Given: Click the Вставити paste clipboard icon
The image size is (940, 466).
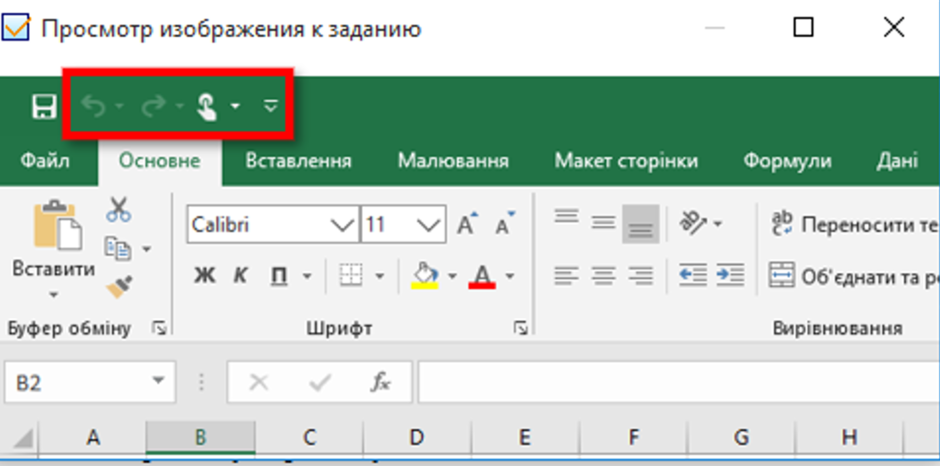Looking at the screenshot, I should point(57,225).
